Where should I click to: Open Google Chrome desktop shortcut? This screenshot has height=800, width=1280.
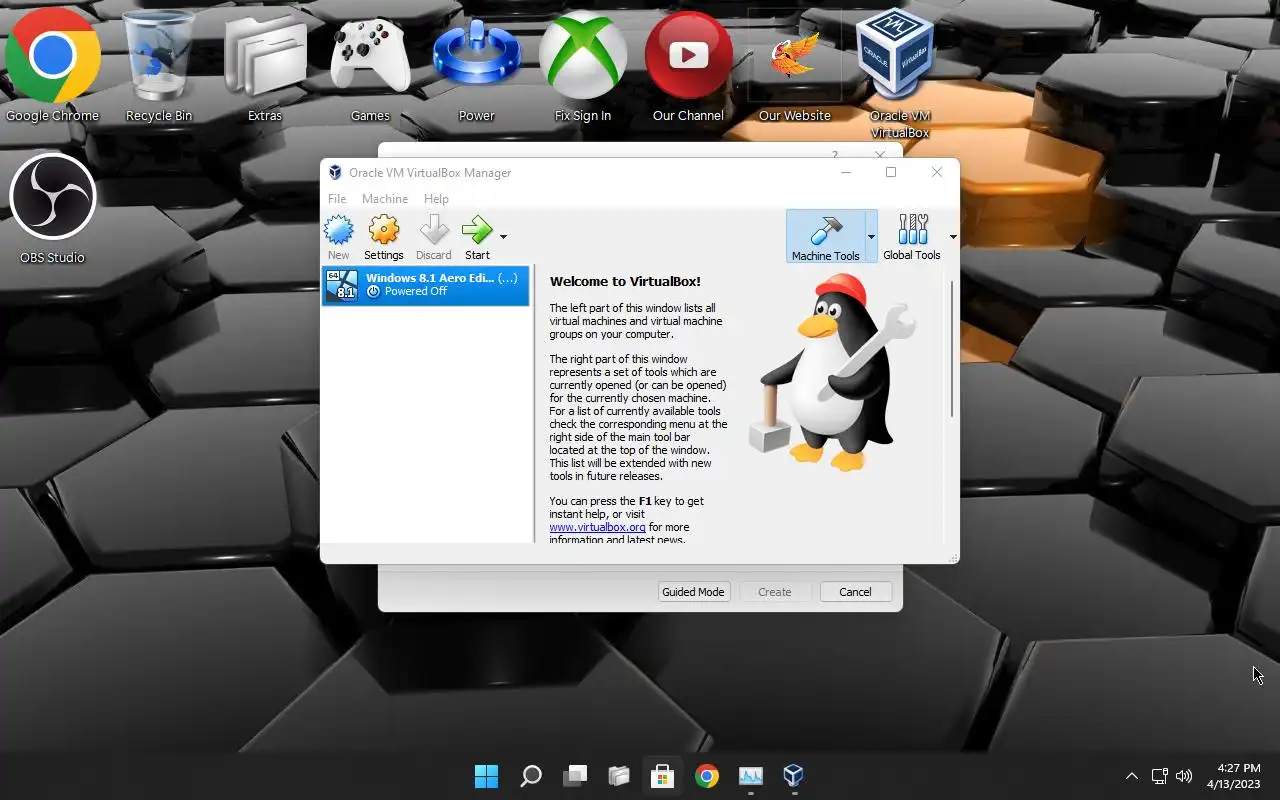pos(53,66)
